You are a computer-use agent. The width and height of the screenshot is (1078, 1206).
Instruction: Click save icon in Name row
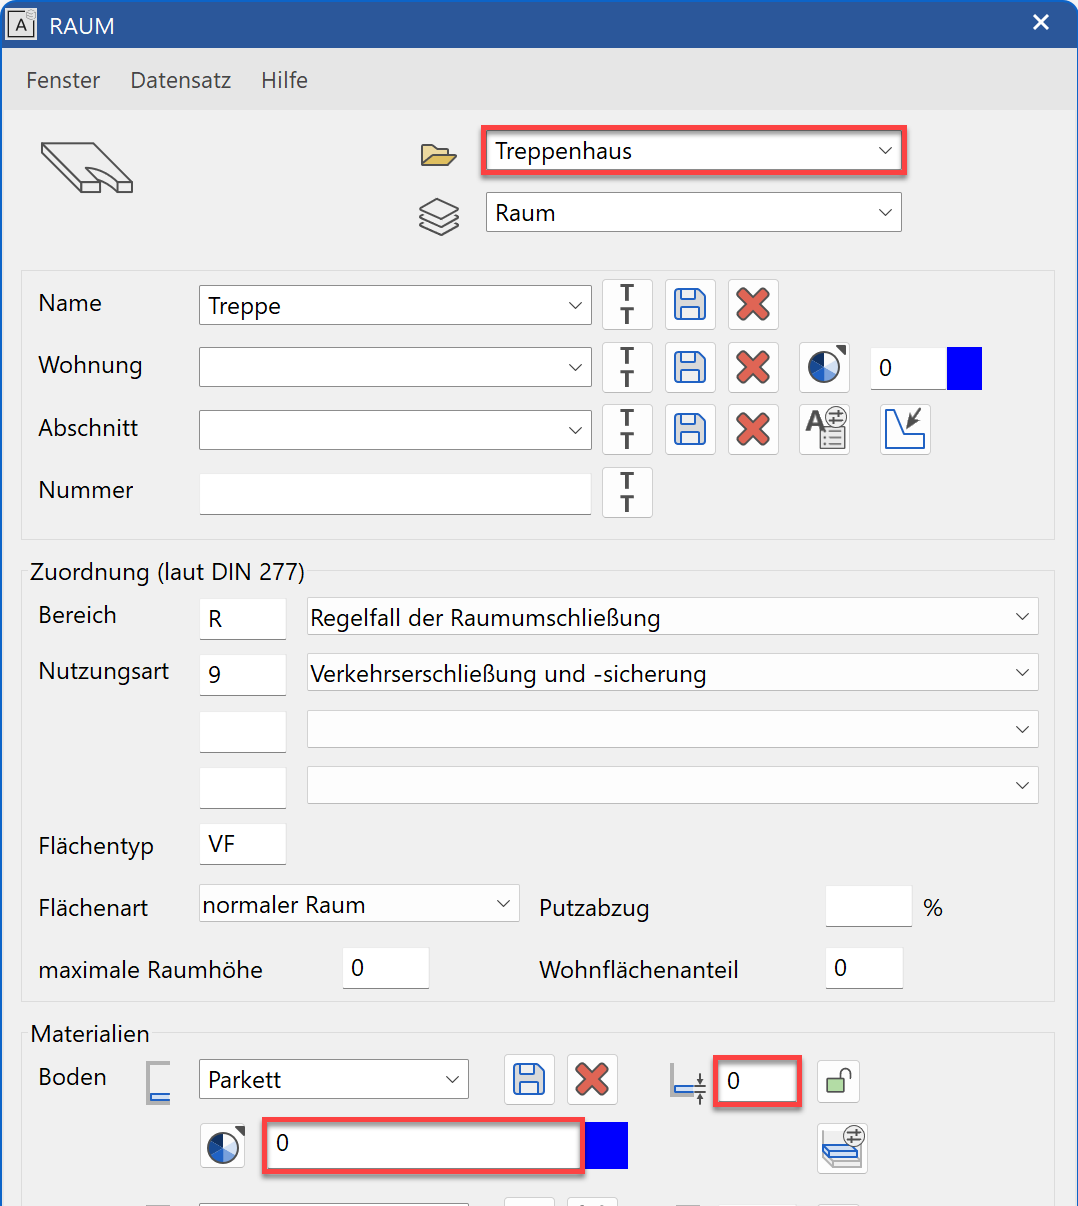[x=690, y=305]
